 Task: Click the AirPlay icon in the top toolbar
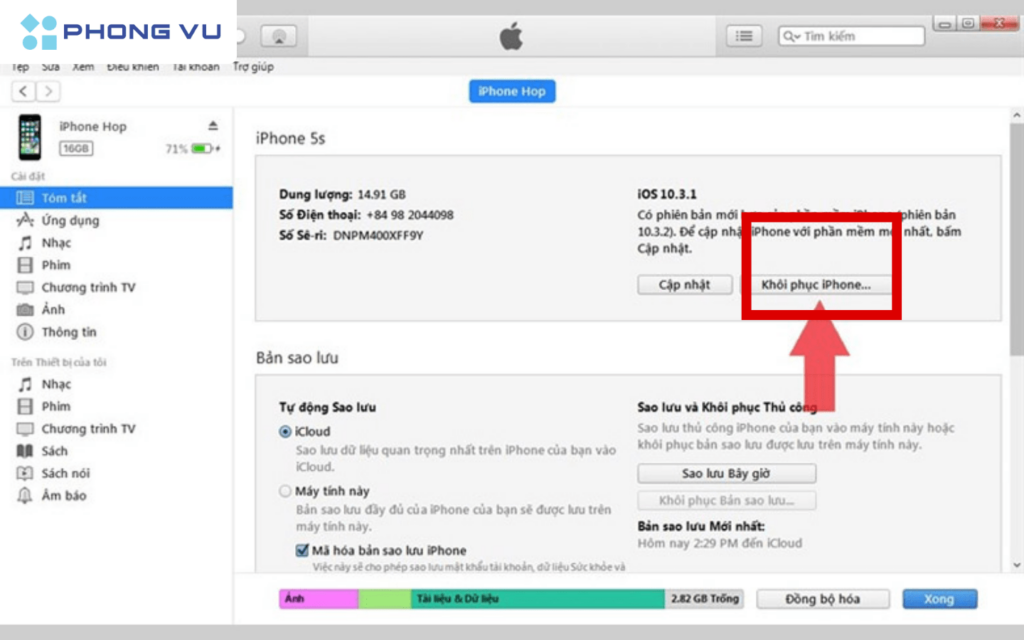[279, 36]
